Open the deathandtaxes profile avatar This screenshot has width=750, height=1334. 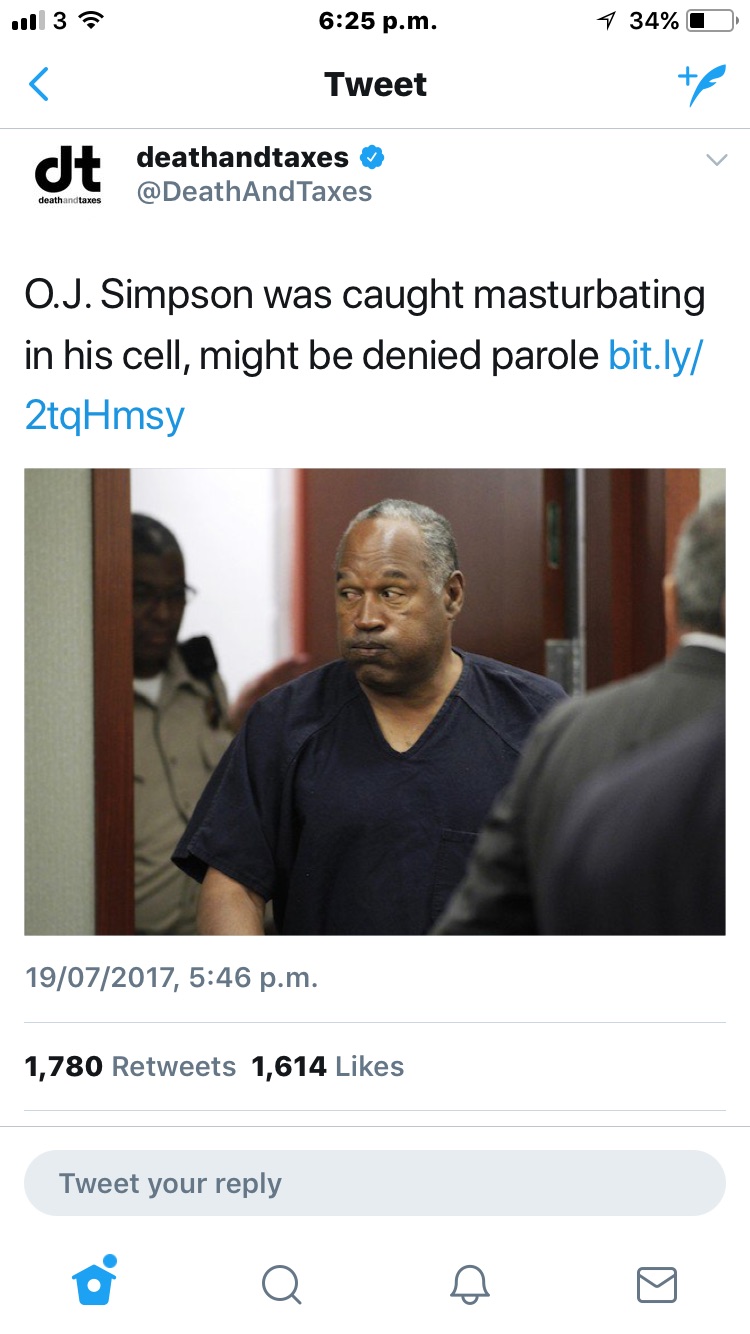[x=69, y=174]
